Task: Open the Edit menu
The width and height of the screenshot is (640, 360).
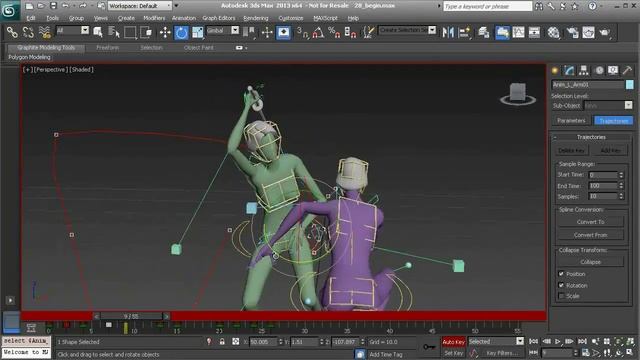Action: 31,18
